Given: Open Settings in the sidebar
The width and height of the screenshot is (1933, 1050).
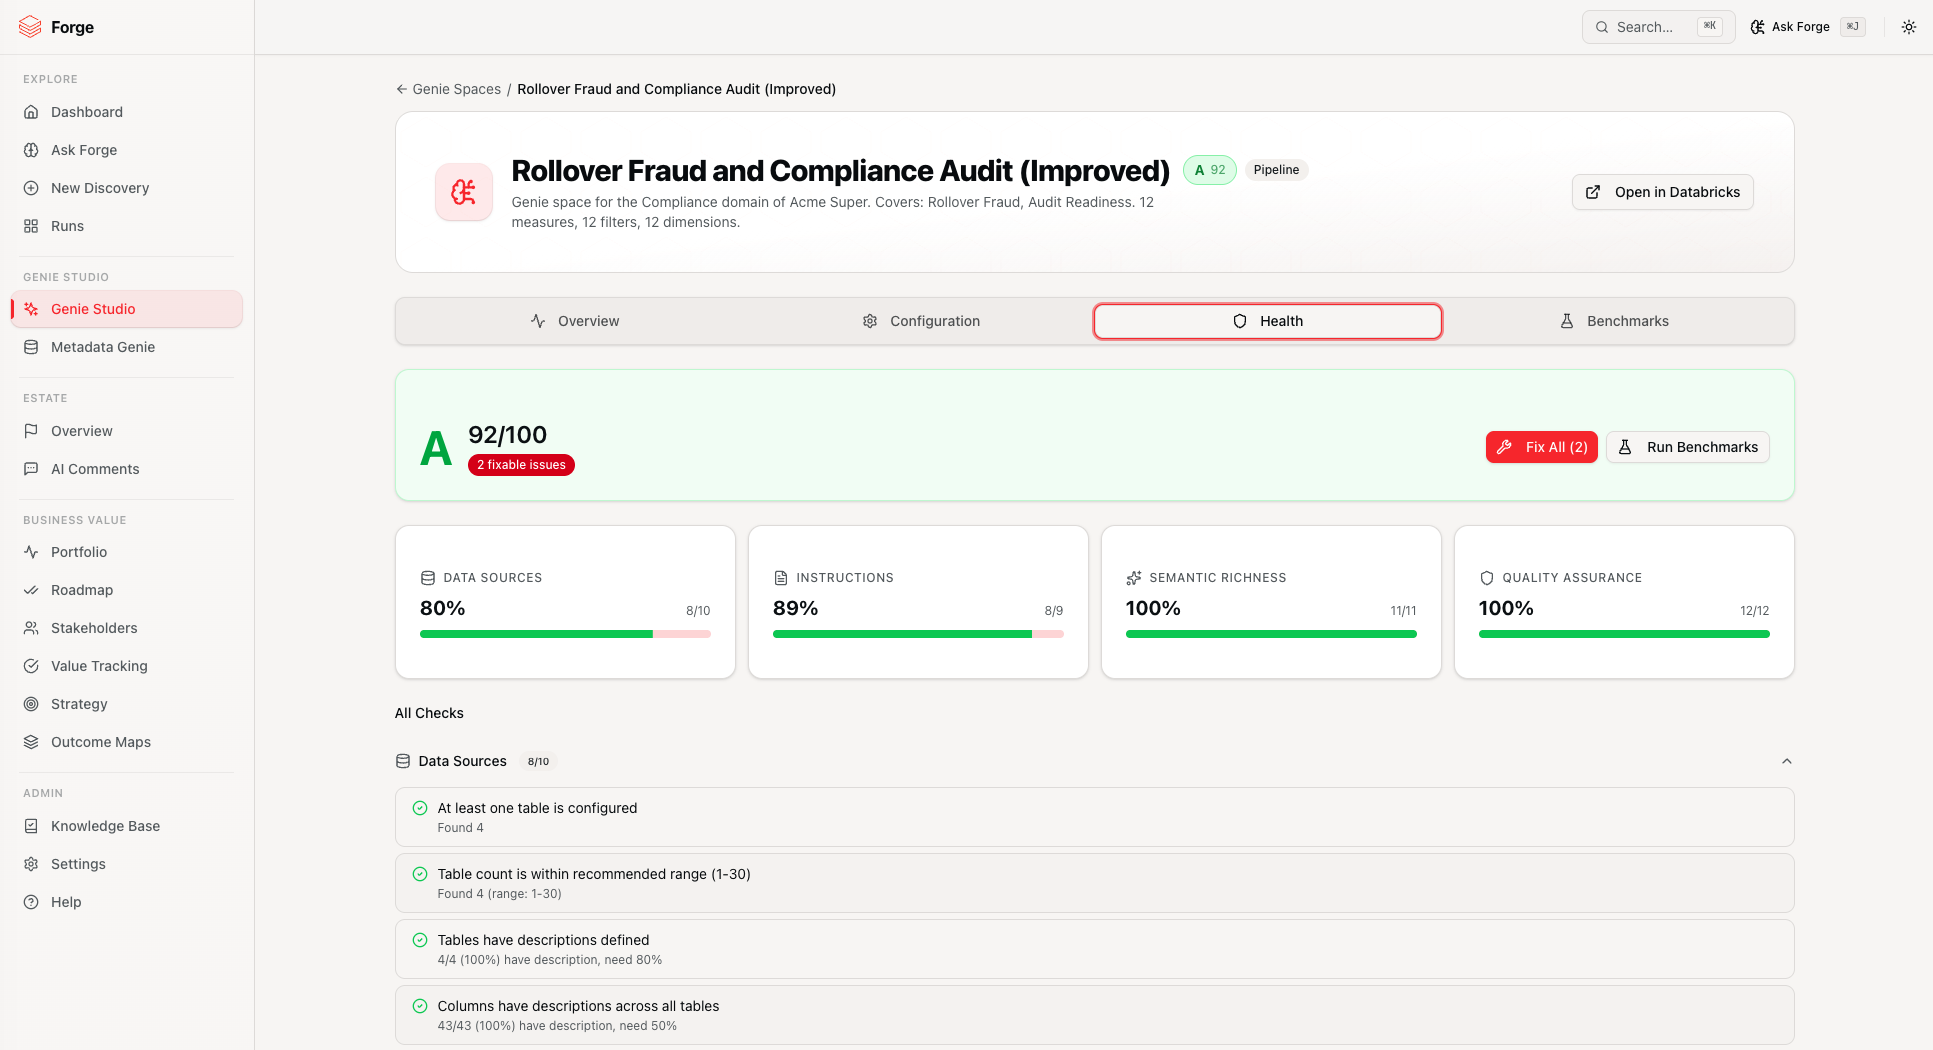Looking at the screenshot, I should click(x=126, y=864).
